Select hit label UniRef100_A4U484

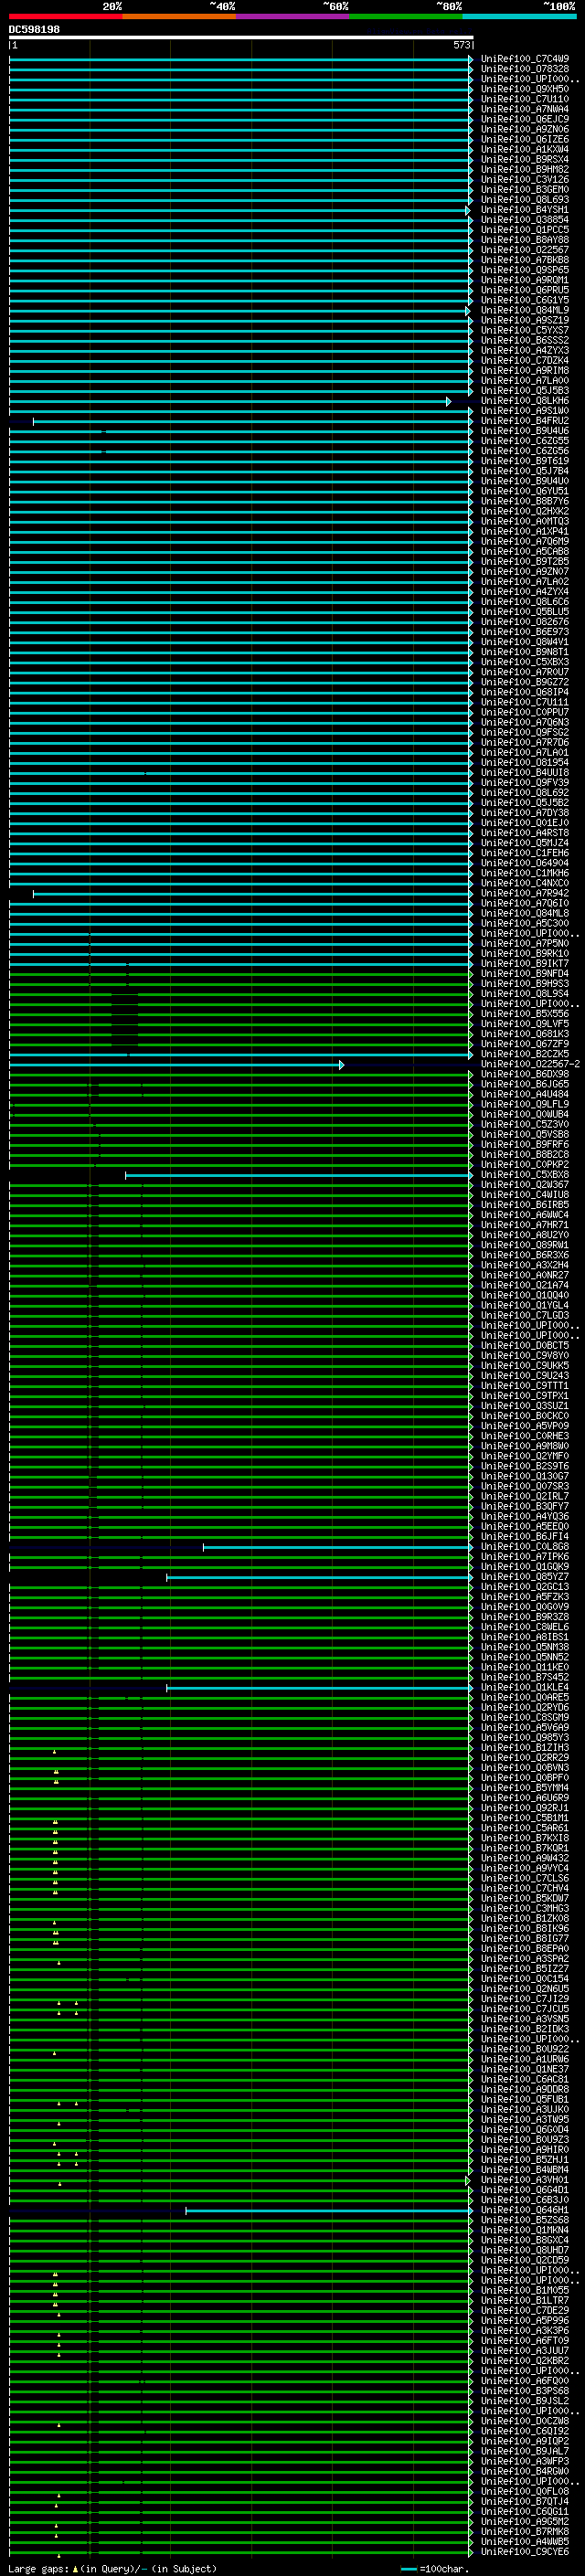click(525, 1094)
